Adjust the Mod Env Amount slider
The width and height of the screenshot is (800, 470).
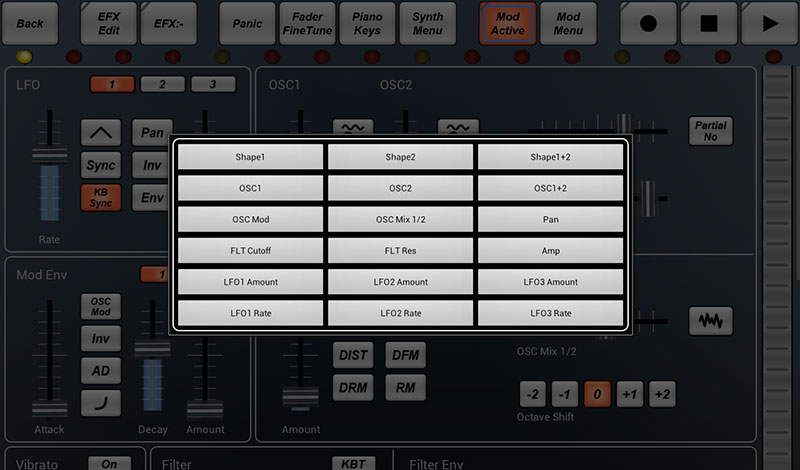205,409
